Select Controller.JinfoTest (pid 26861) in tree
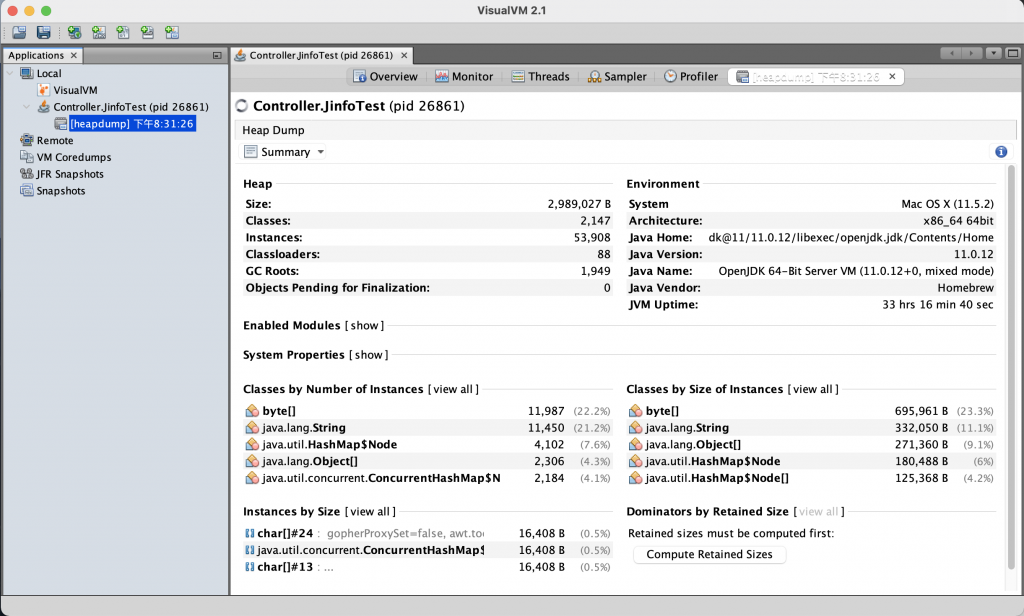The image size is (1024, 616). [x=123, y=106]
